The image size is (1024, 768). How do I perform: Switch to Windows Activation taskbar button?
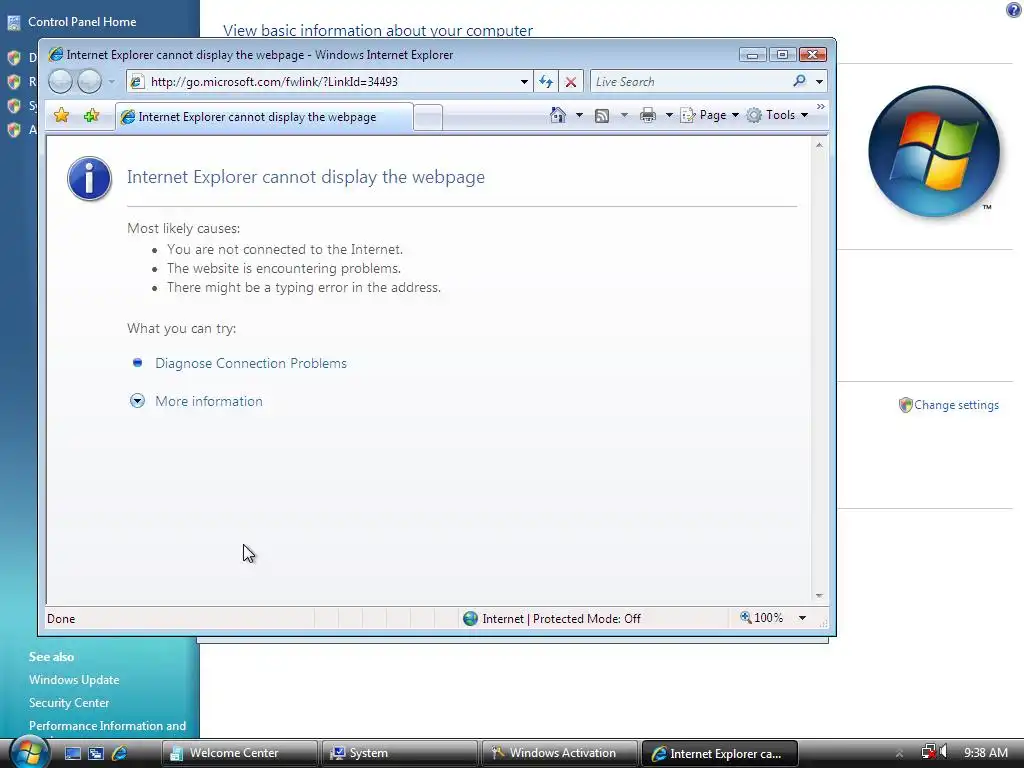[x=559, y=753]
